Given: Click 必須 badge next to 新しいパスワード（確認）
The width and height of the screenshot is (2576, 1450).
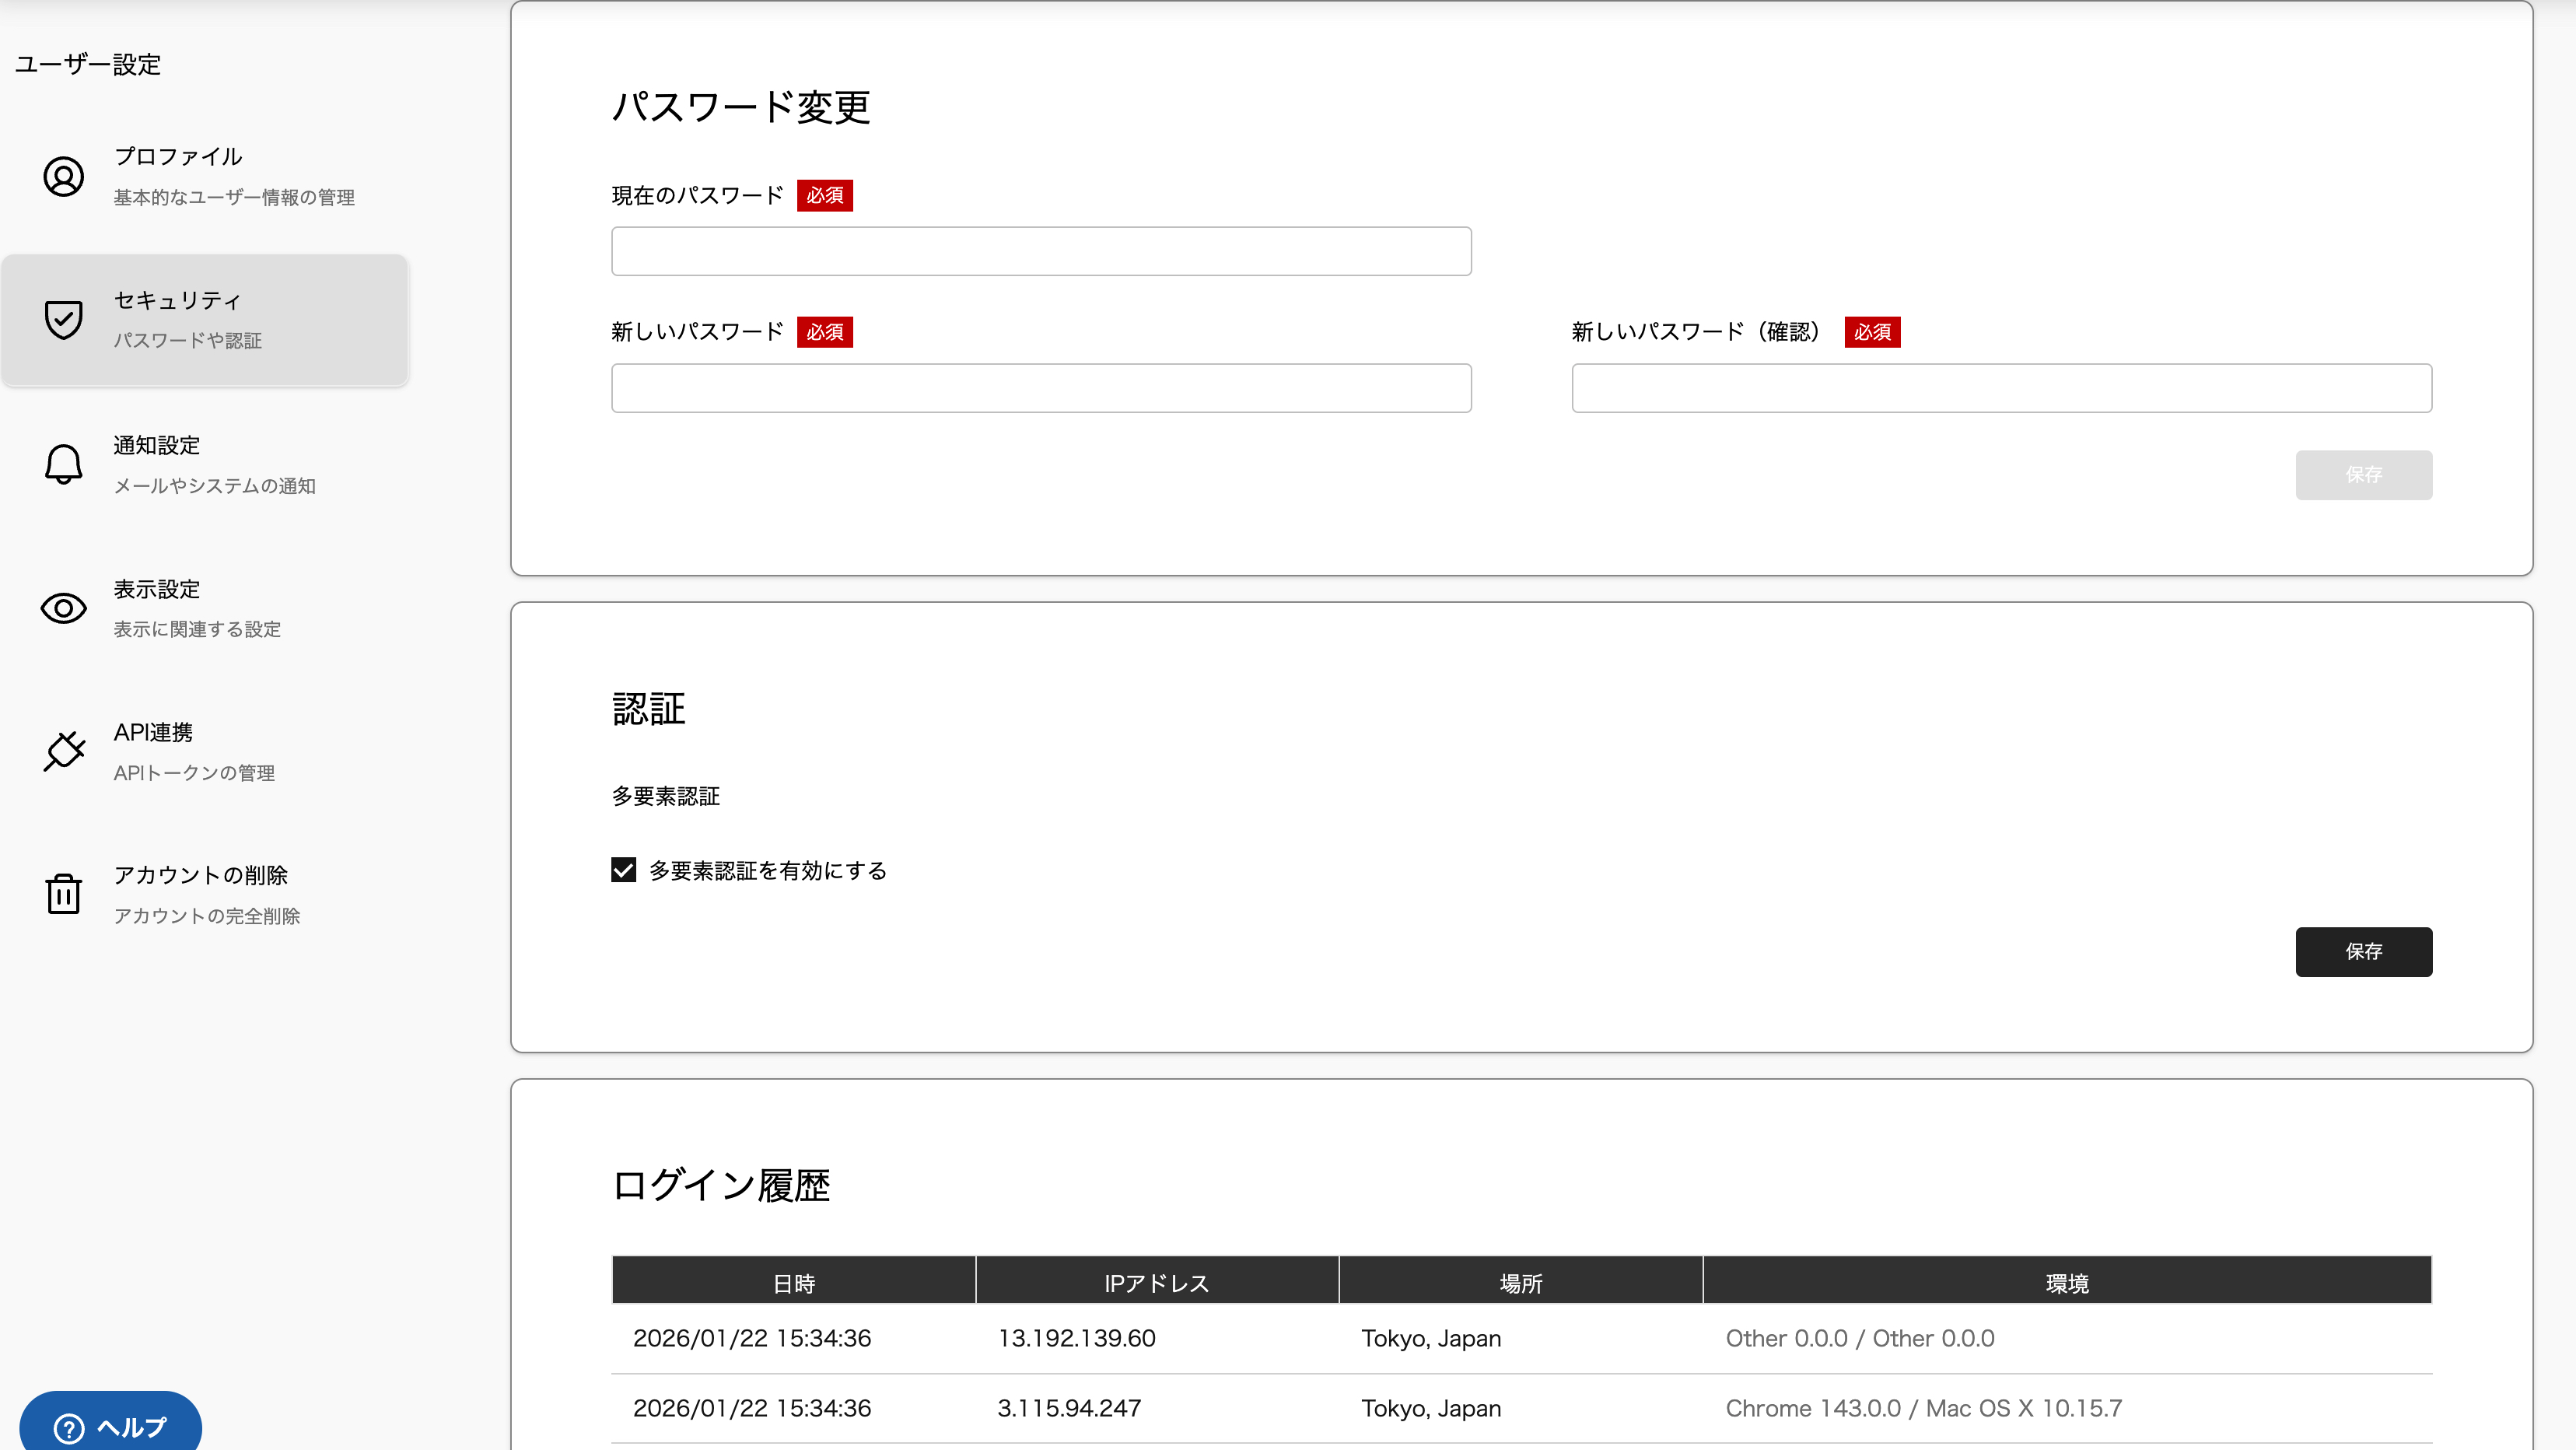Looking at the screenshot, I should 1872,332.
